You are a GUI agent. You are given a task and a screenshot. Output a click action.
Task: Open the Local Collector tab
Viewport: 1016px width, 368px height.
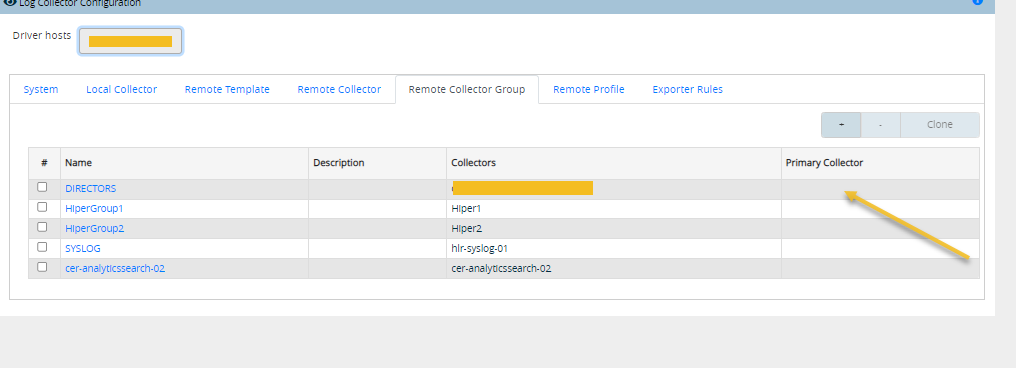(x=121, y=89)
